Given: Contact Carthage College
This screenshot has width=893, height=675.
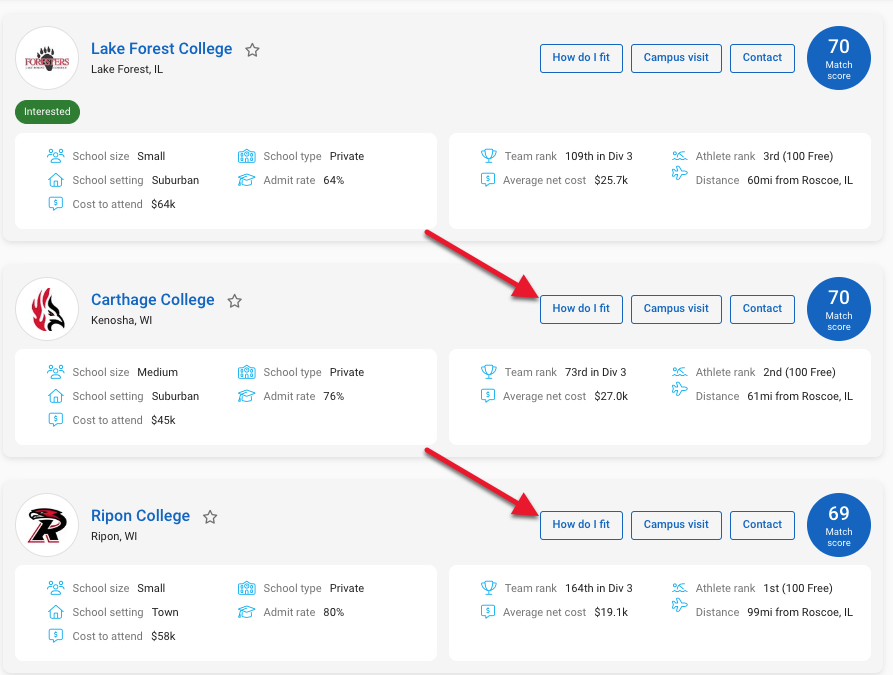Looking at the screenshot, I should point(762,309).
